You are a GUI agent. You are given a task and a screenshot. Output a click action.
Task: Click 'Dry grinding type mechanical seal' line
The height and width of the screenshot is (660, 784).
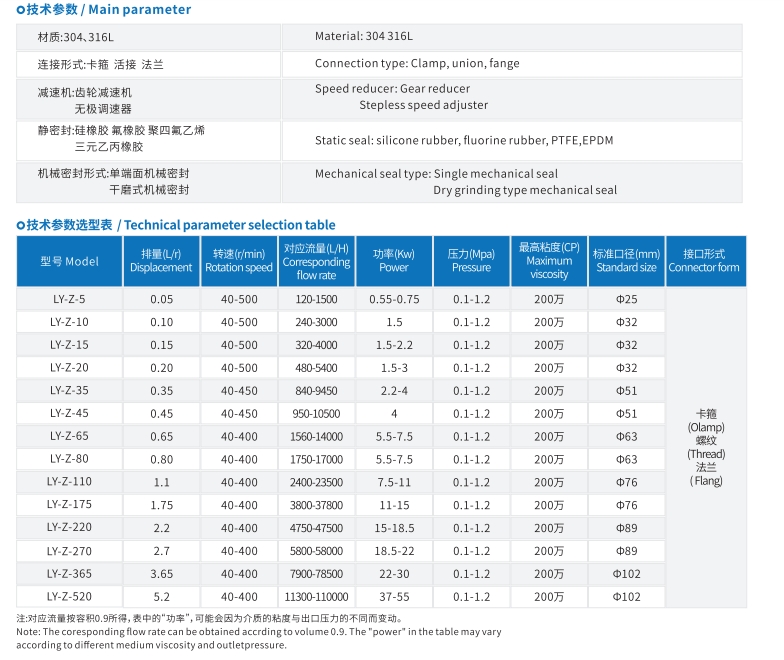click(x=525, y=190)
